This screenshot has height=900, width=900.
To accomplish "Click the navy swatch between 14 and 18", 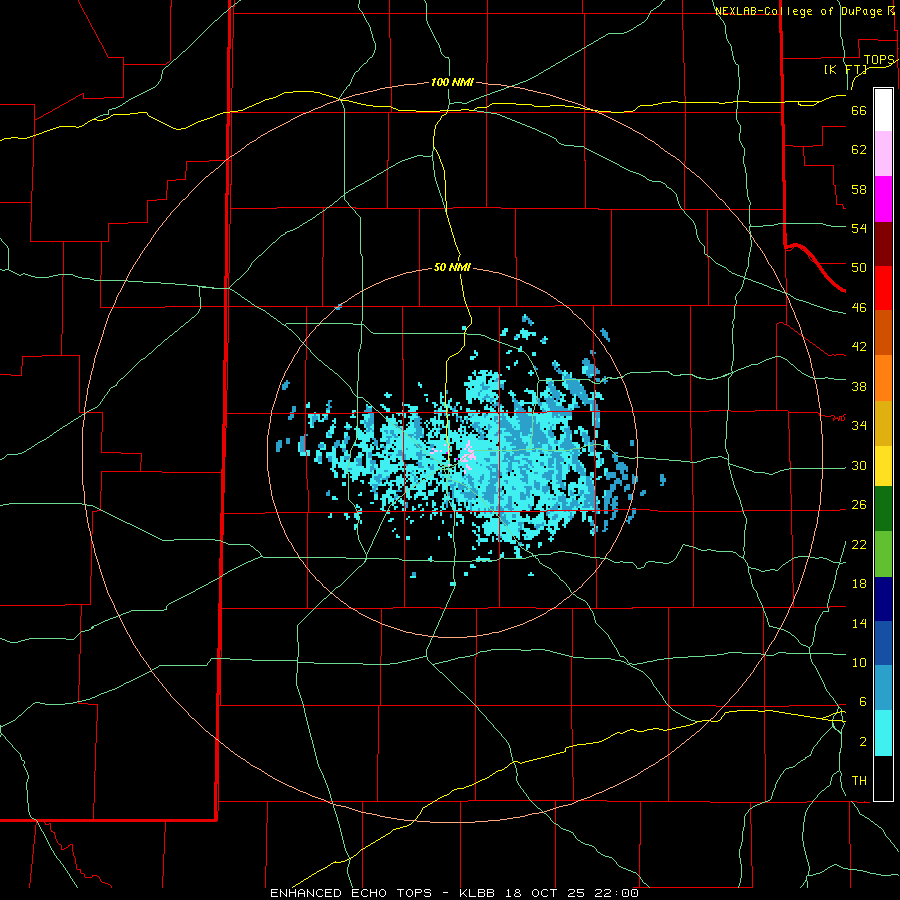I will tap(883, 599).
